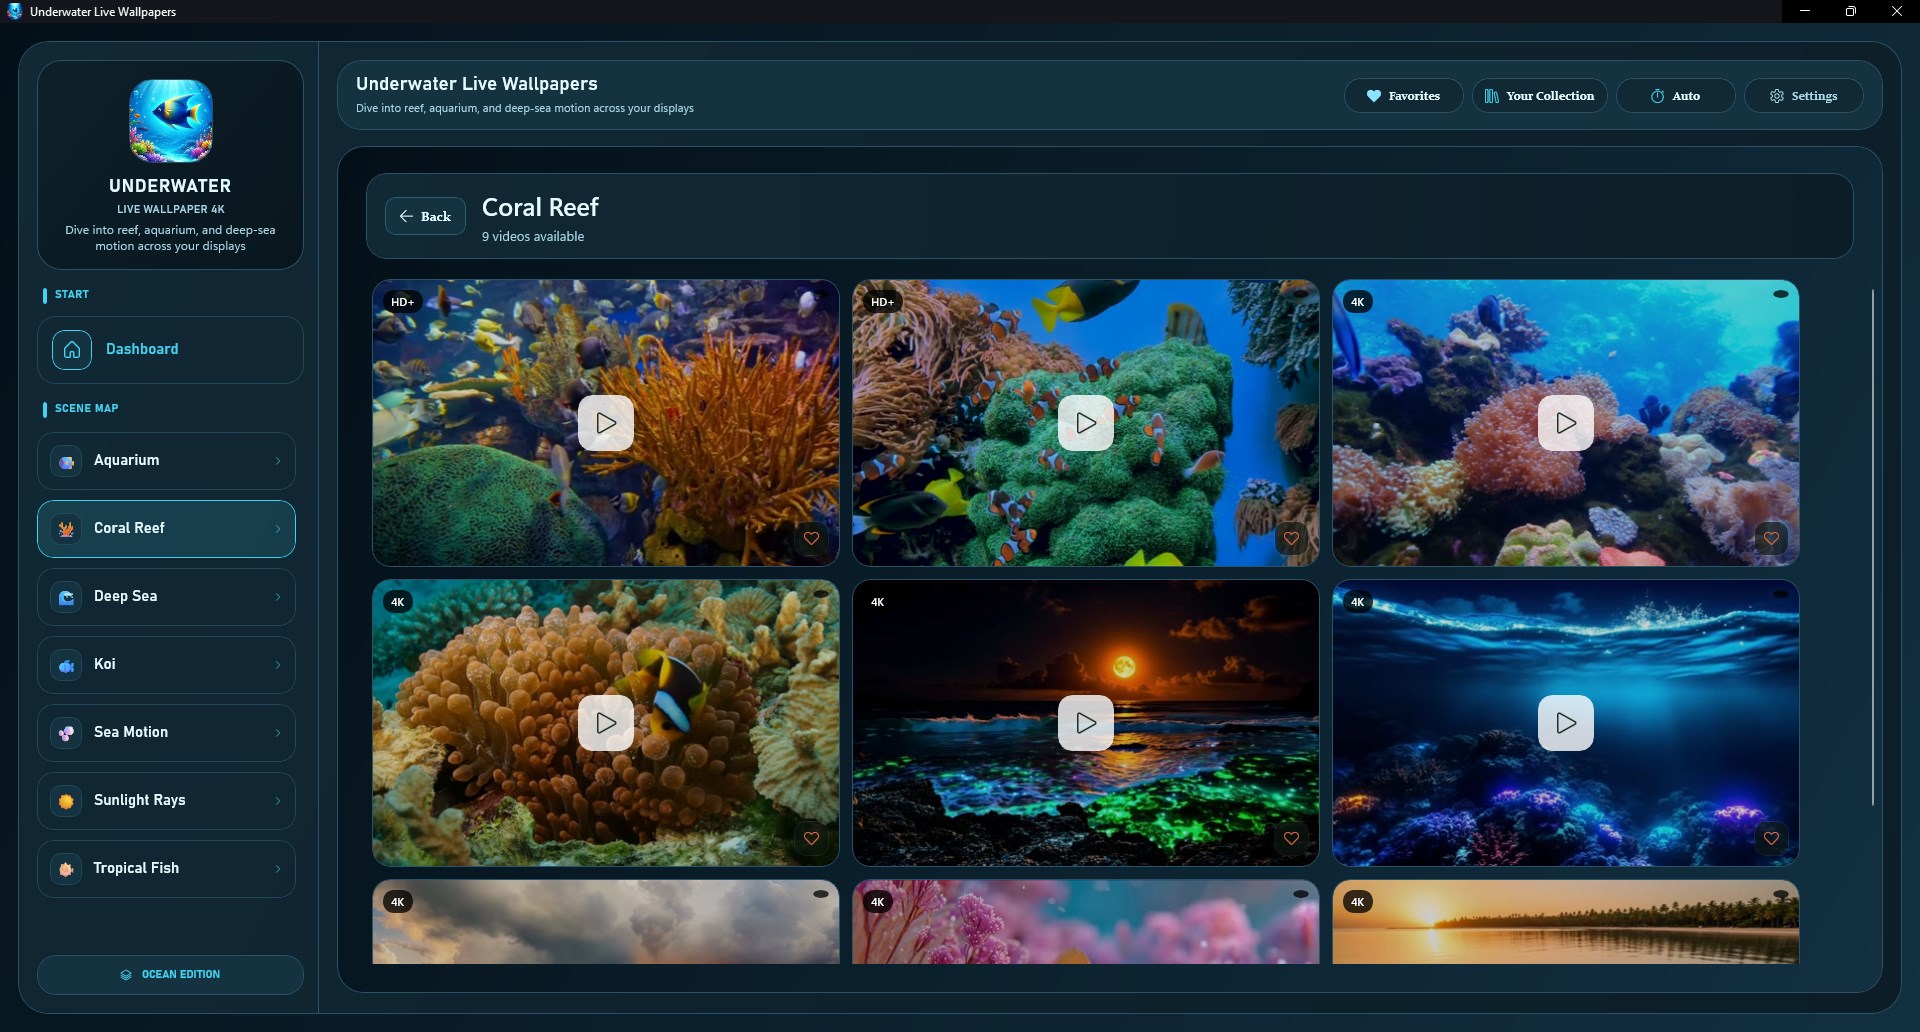The width and height of the screenshot is (1920, 1032).
Task: Favorite the orange coral aquarium video
Action: point(811,539)
